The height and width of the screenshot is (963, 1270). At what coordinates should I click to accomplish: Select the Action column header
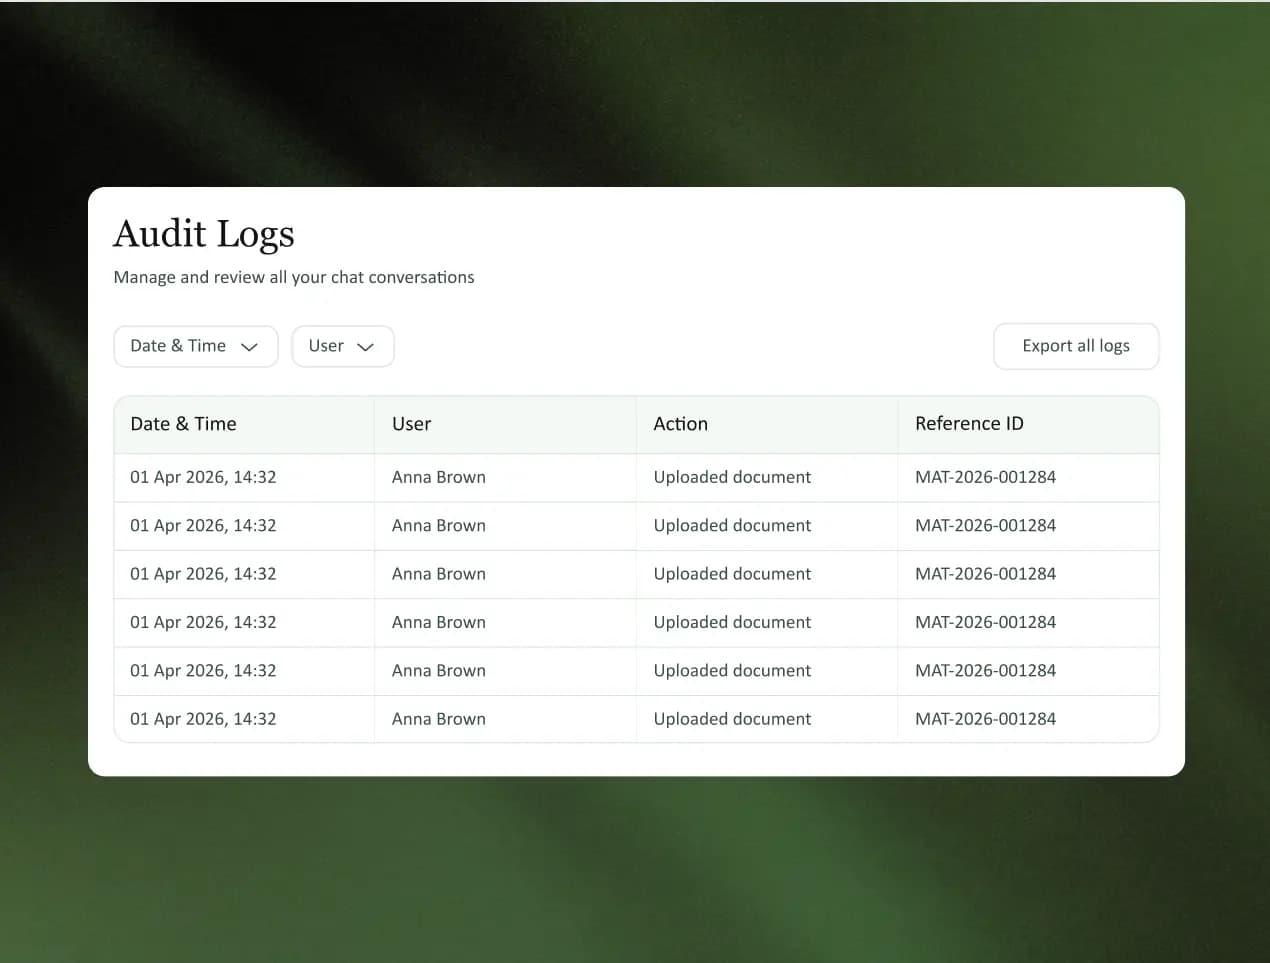[x=680, y=424]
